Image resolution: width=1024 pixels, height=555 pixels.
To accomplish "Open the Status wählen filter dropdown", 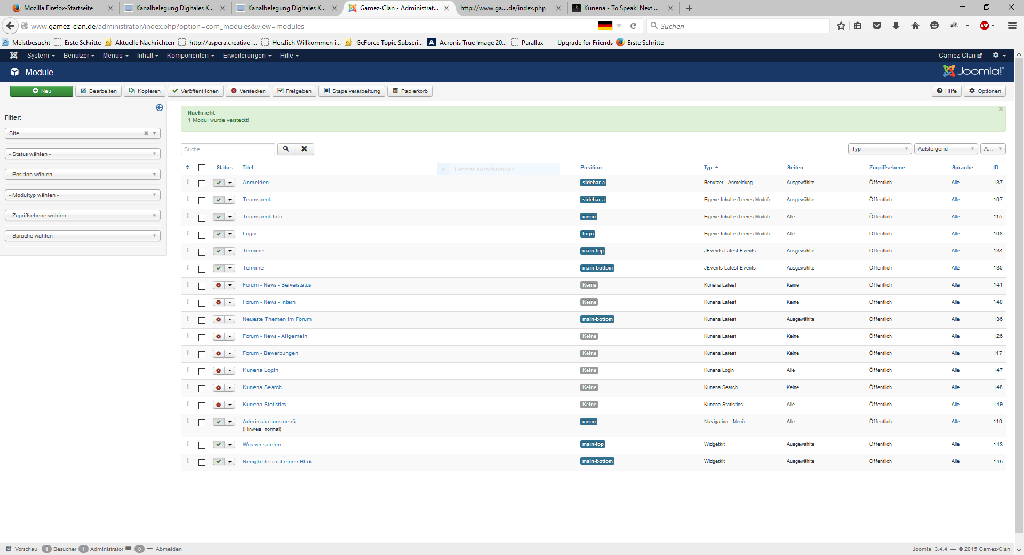I will pyautogui.click(x=82, y=153).
